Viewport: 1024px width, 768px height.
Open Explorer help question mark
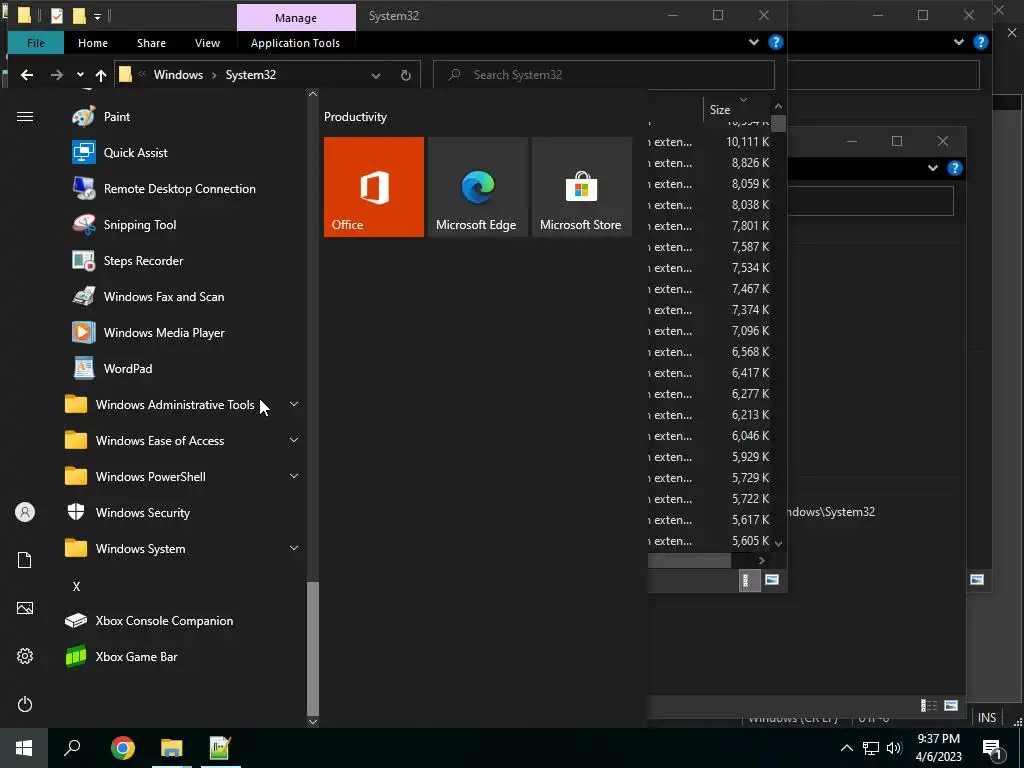775,42
